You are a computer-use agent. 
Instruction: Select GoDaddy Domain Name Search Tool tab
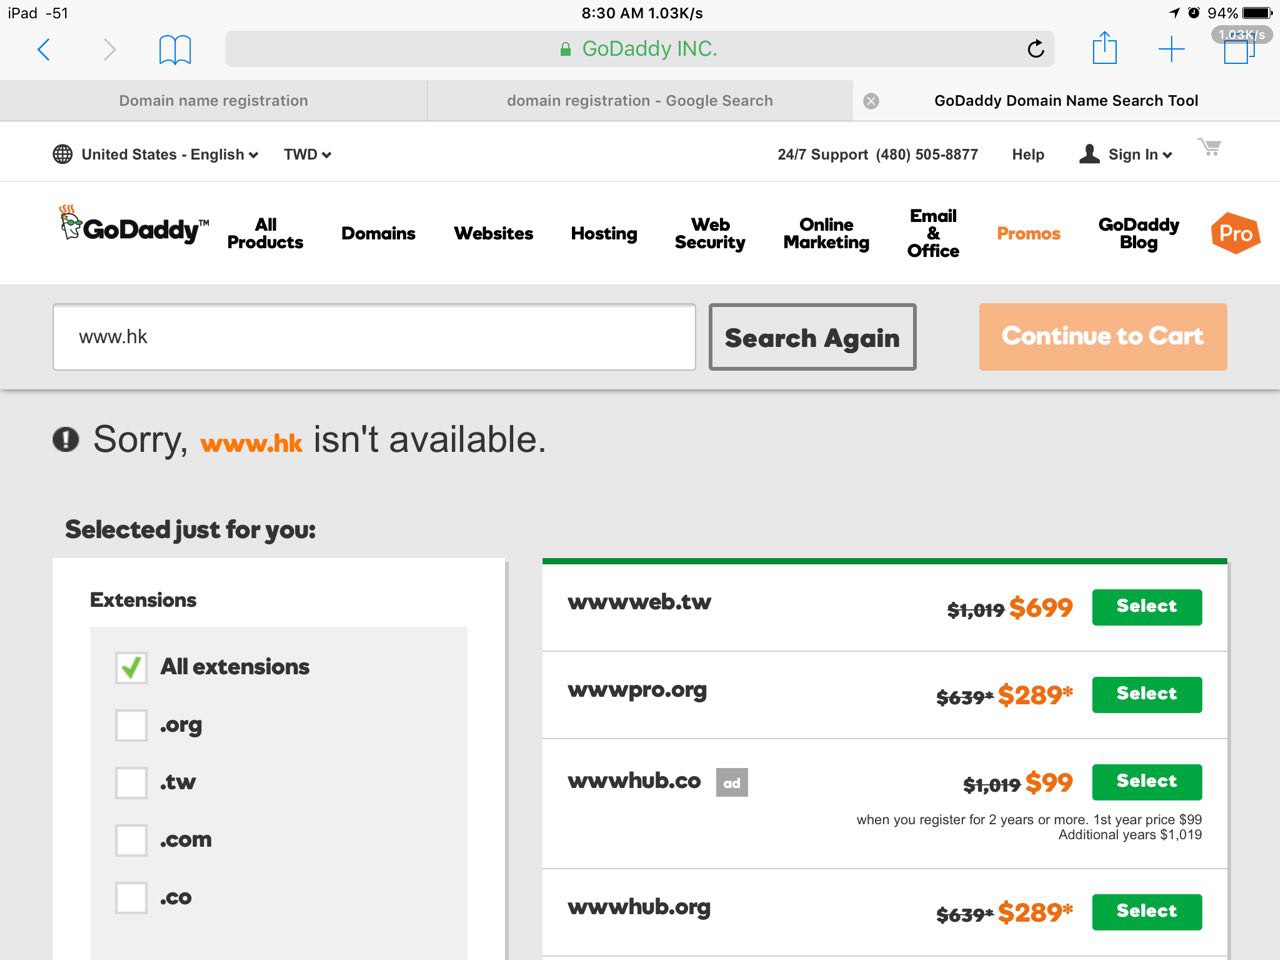[1066, 101]
